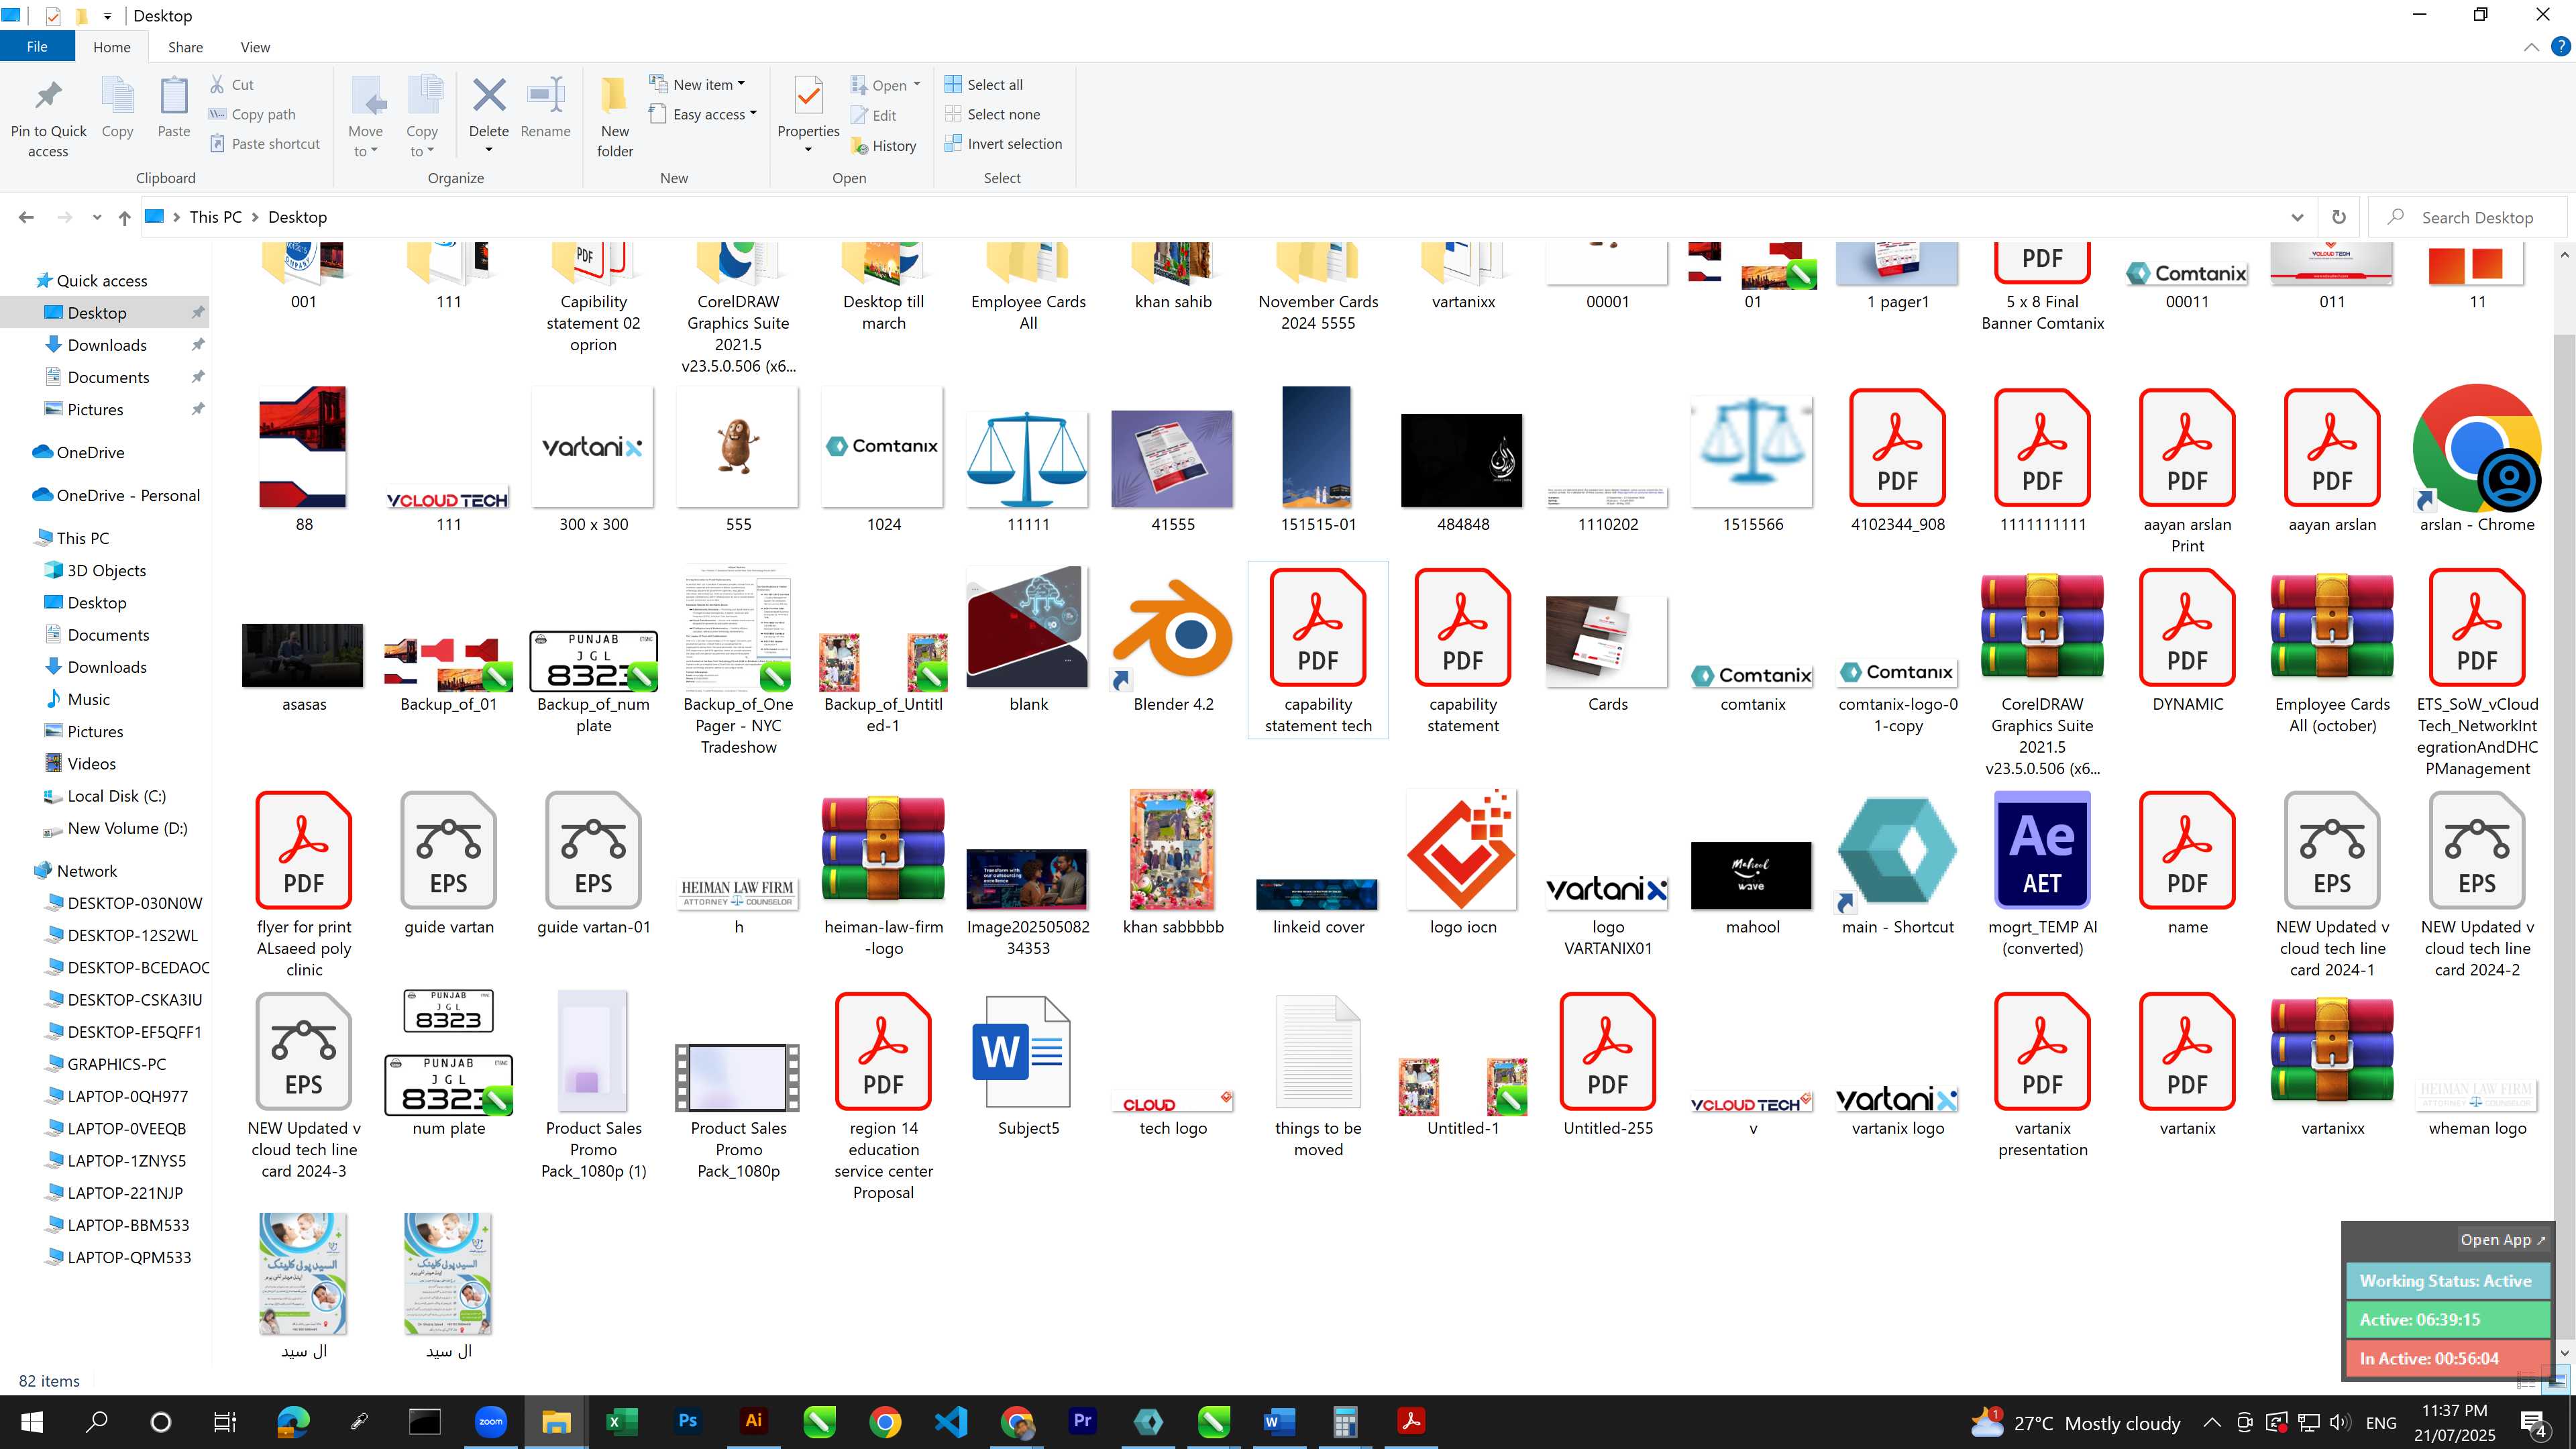Click the ENG language indicator
2576x1449 pixels.
pos(2381,1422)
